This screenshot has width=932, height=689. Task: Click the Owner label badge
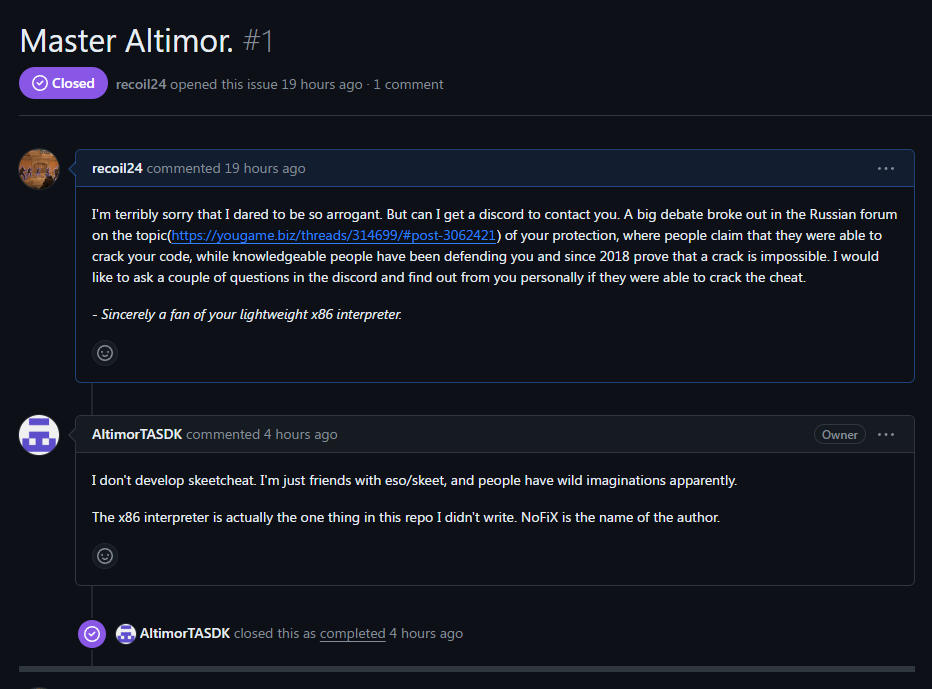[839, 434]
